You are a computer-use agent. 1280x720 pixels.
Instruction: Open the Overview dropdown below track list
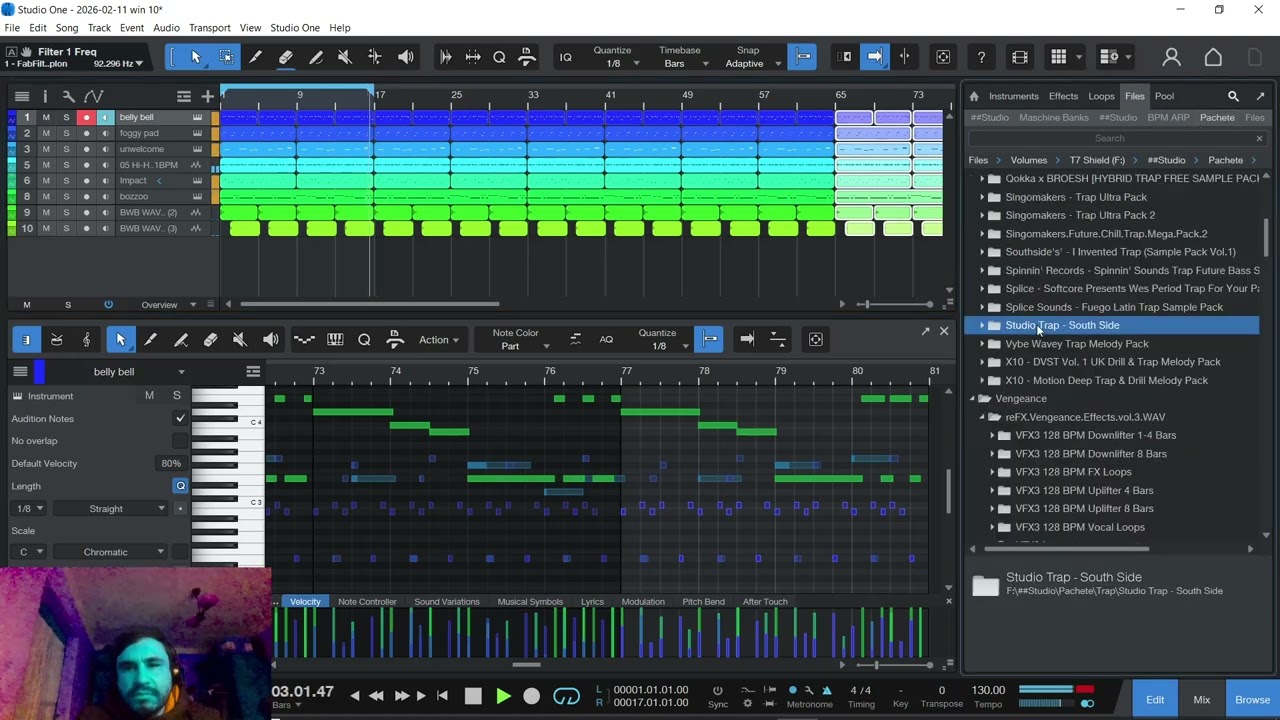168,305
